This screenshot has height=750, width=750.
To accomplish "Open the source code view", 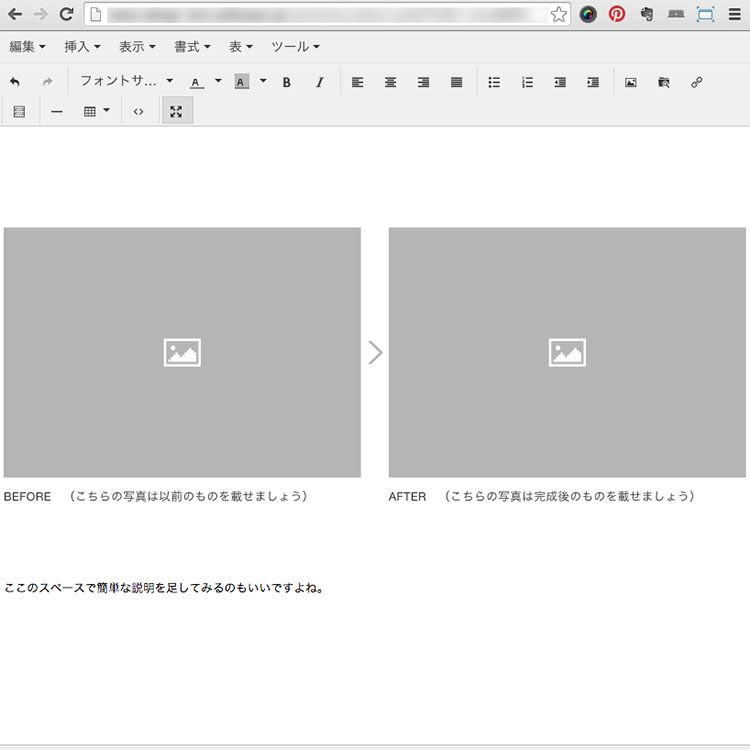I will (138, 111).
